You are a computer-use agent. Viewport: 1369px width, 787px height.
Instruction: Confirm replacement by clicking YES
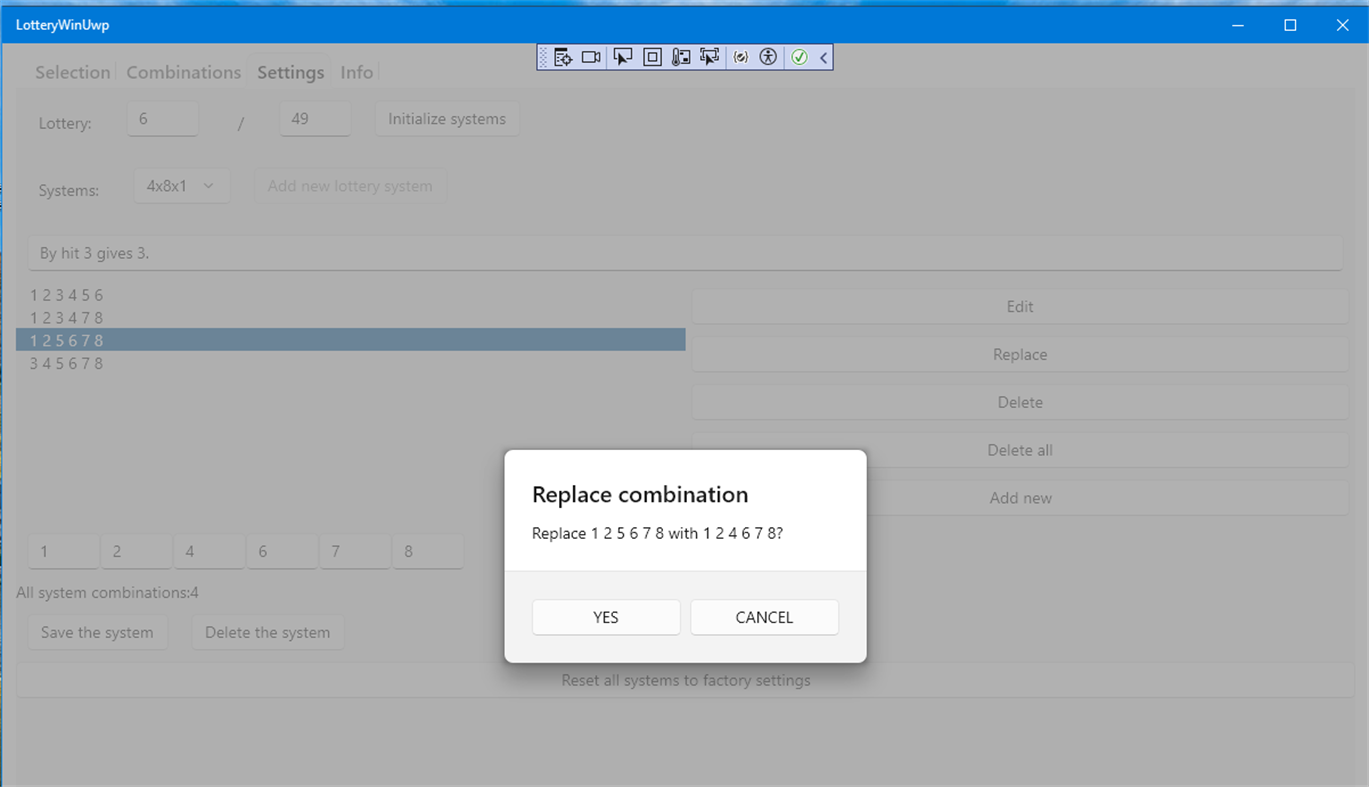[606, 617]
